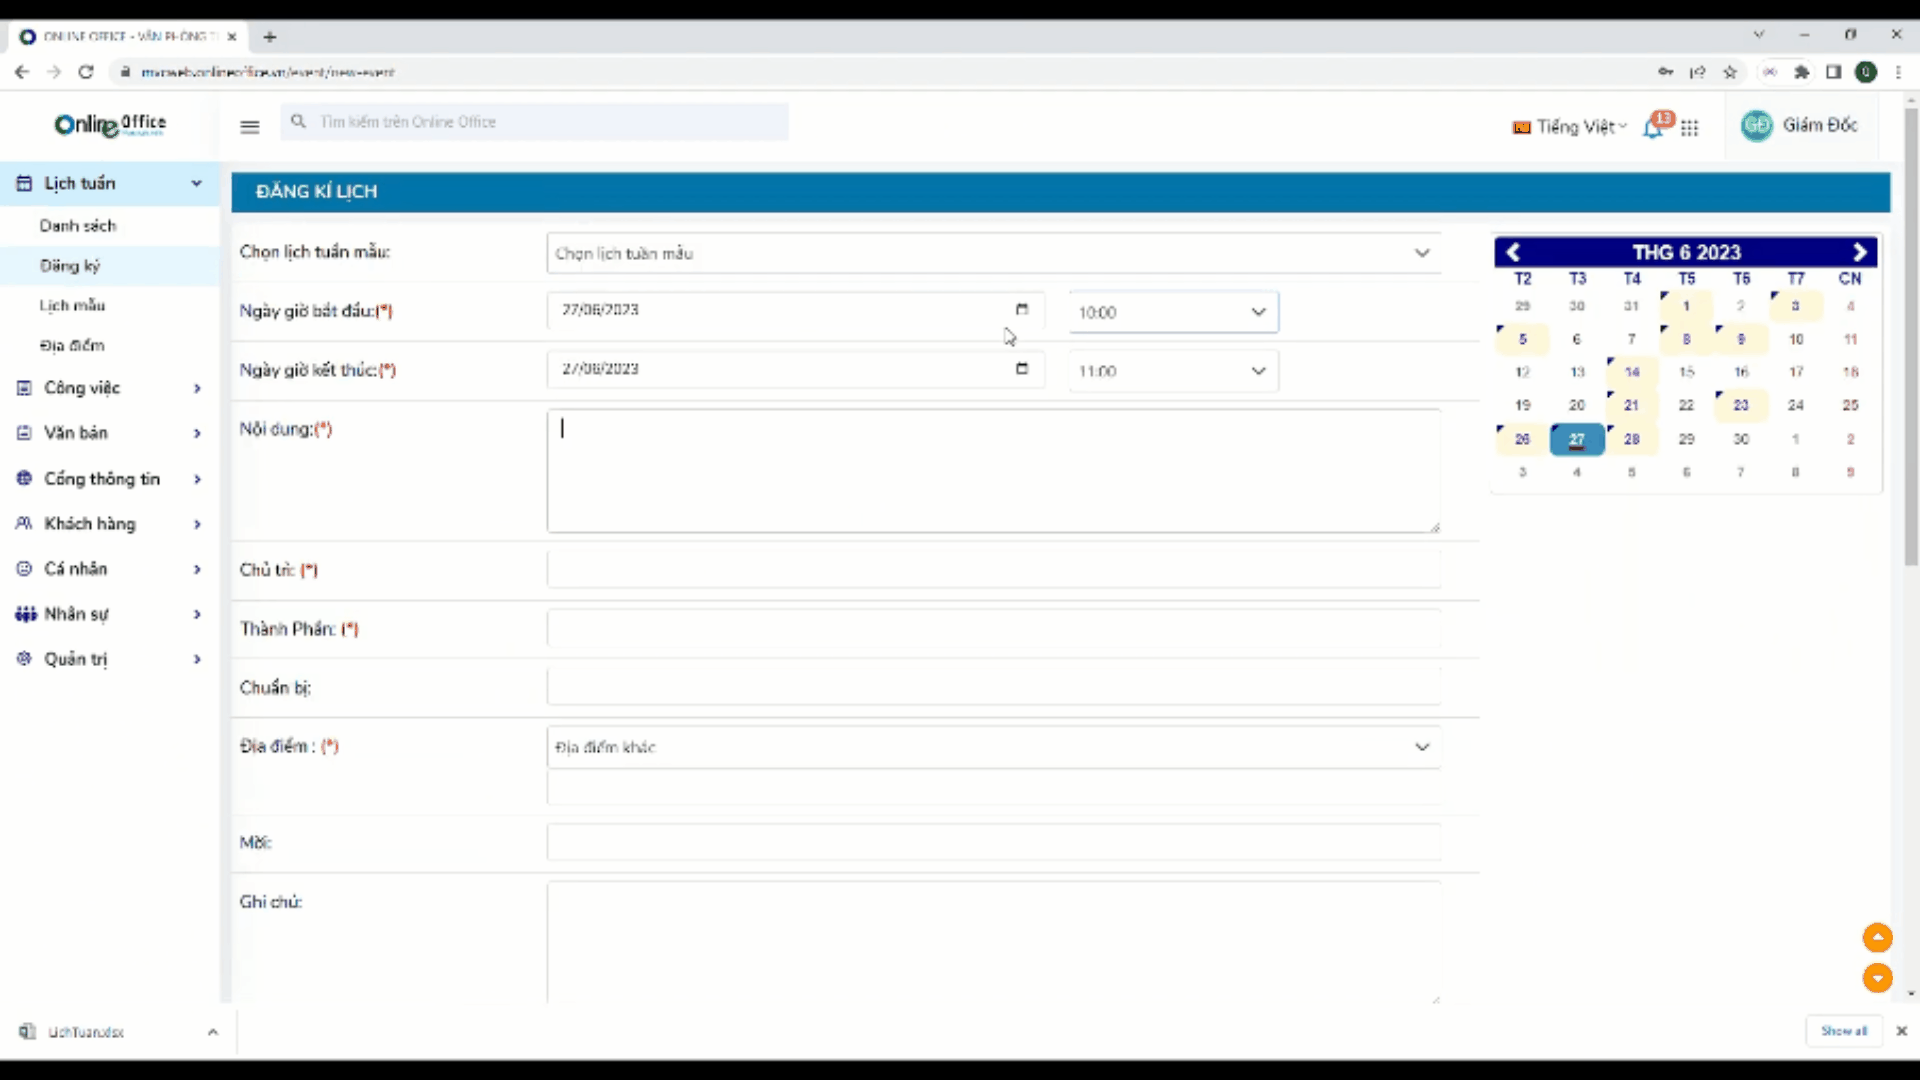Image resolution: width=1920 pixels, height=1080 pixels.
Task: Click the hamburger menu icon
Action: tap(250, 126)
